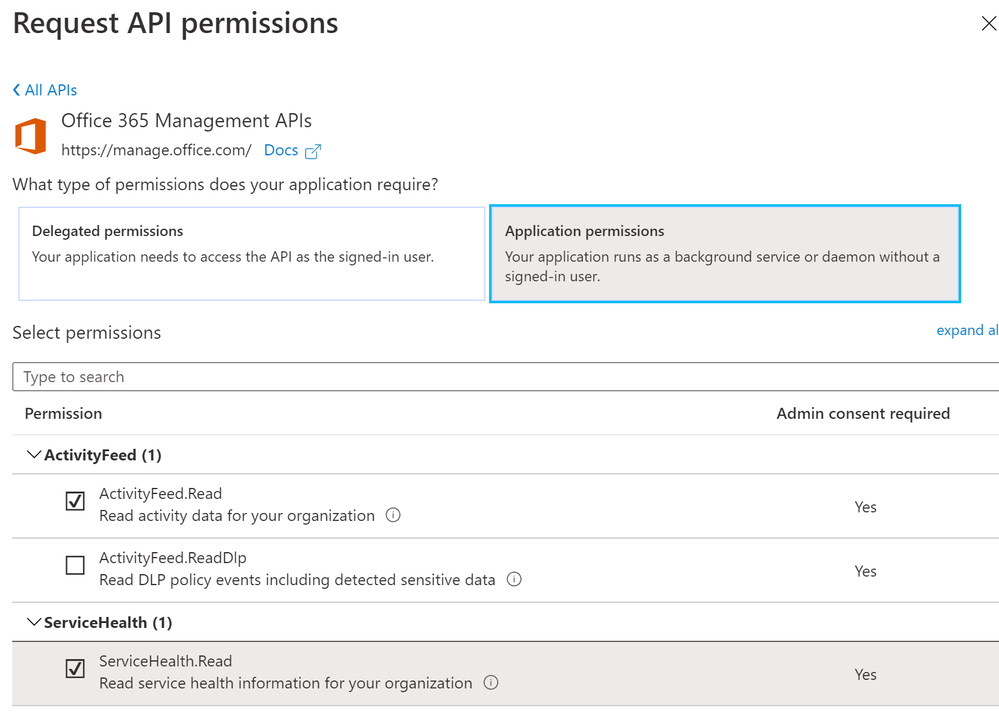Click Yes in the ServiceHealth.Read row
The image size is (999, 727).
865,675
